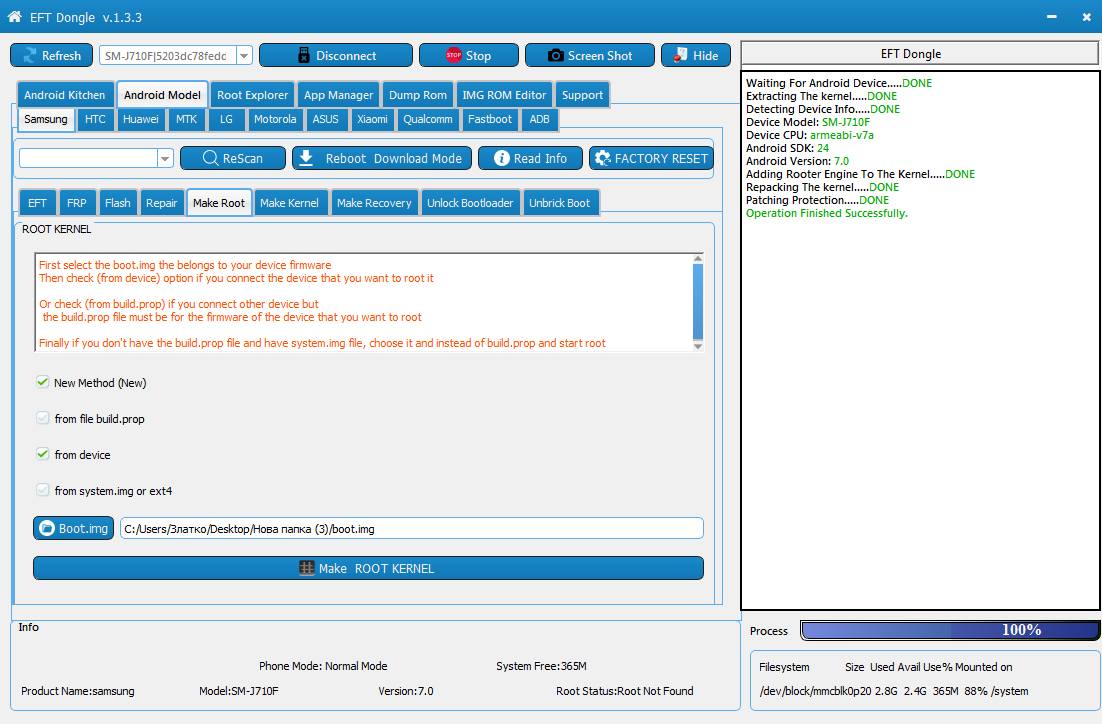Image resolution: width=1102 pixels, height=724 pixels.
Task: Click 'Product Name:samsung' text
Action: point(77,691)
